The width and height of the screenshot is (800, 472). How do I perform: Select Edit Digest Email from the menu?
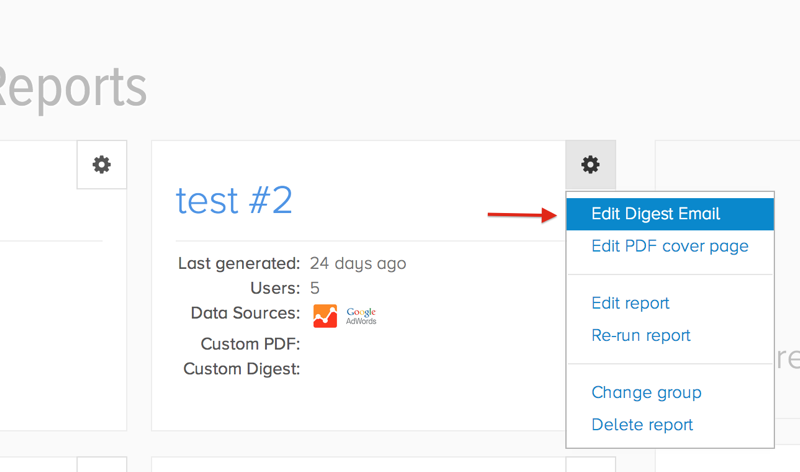pos(655,214)
